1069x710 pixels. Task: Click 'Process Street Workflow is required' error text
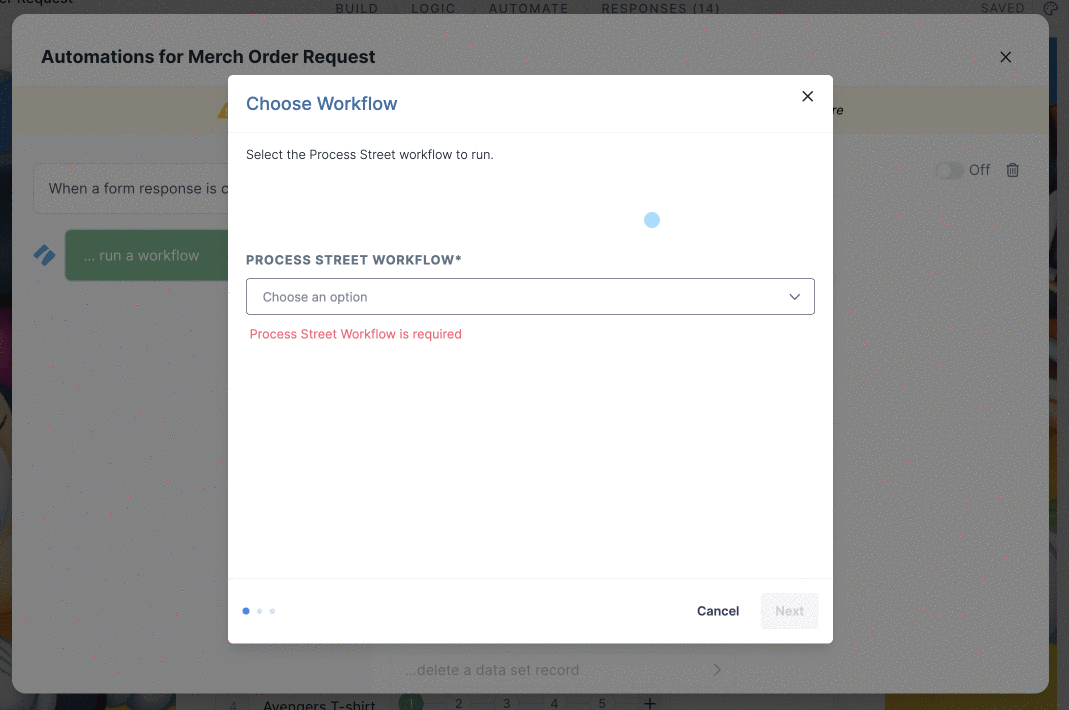click(x=355, y=334)
